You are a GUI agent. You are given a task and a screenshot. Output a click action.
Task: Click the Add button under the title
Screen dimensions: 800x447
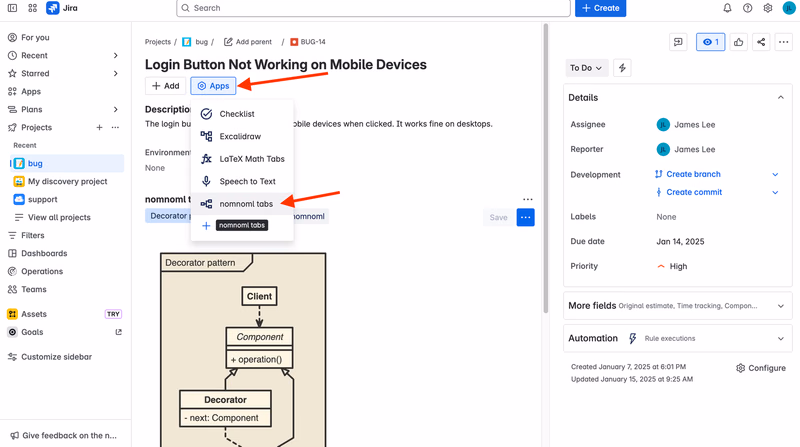(165, 86)
